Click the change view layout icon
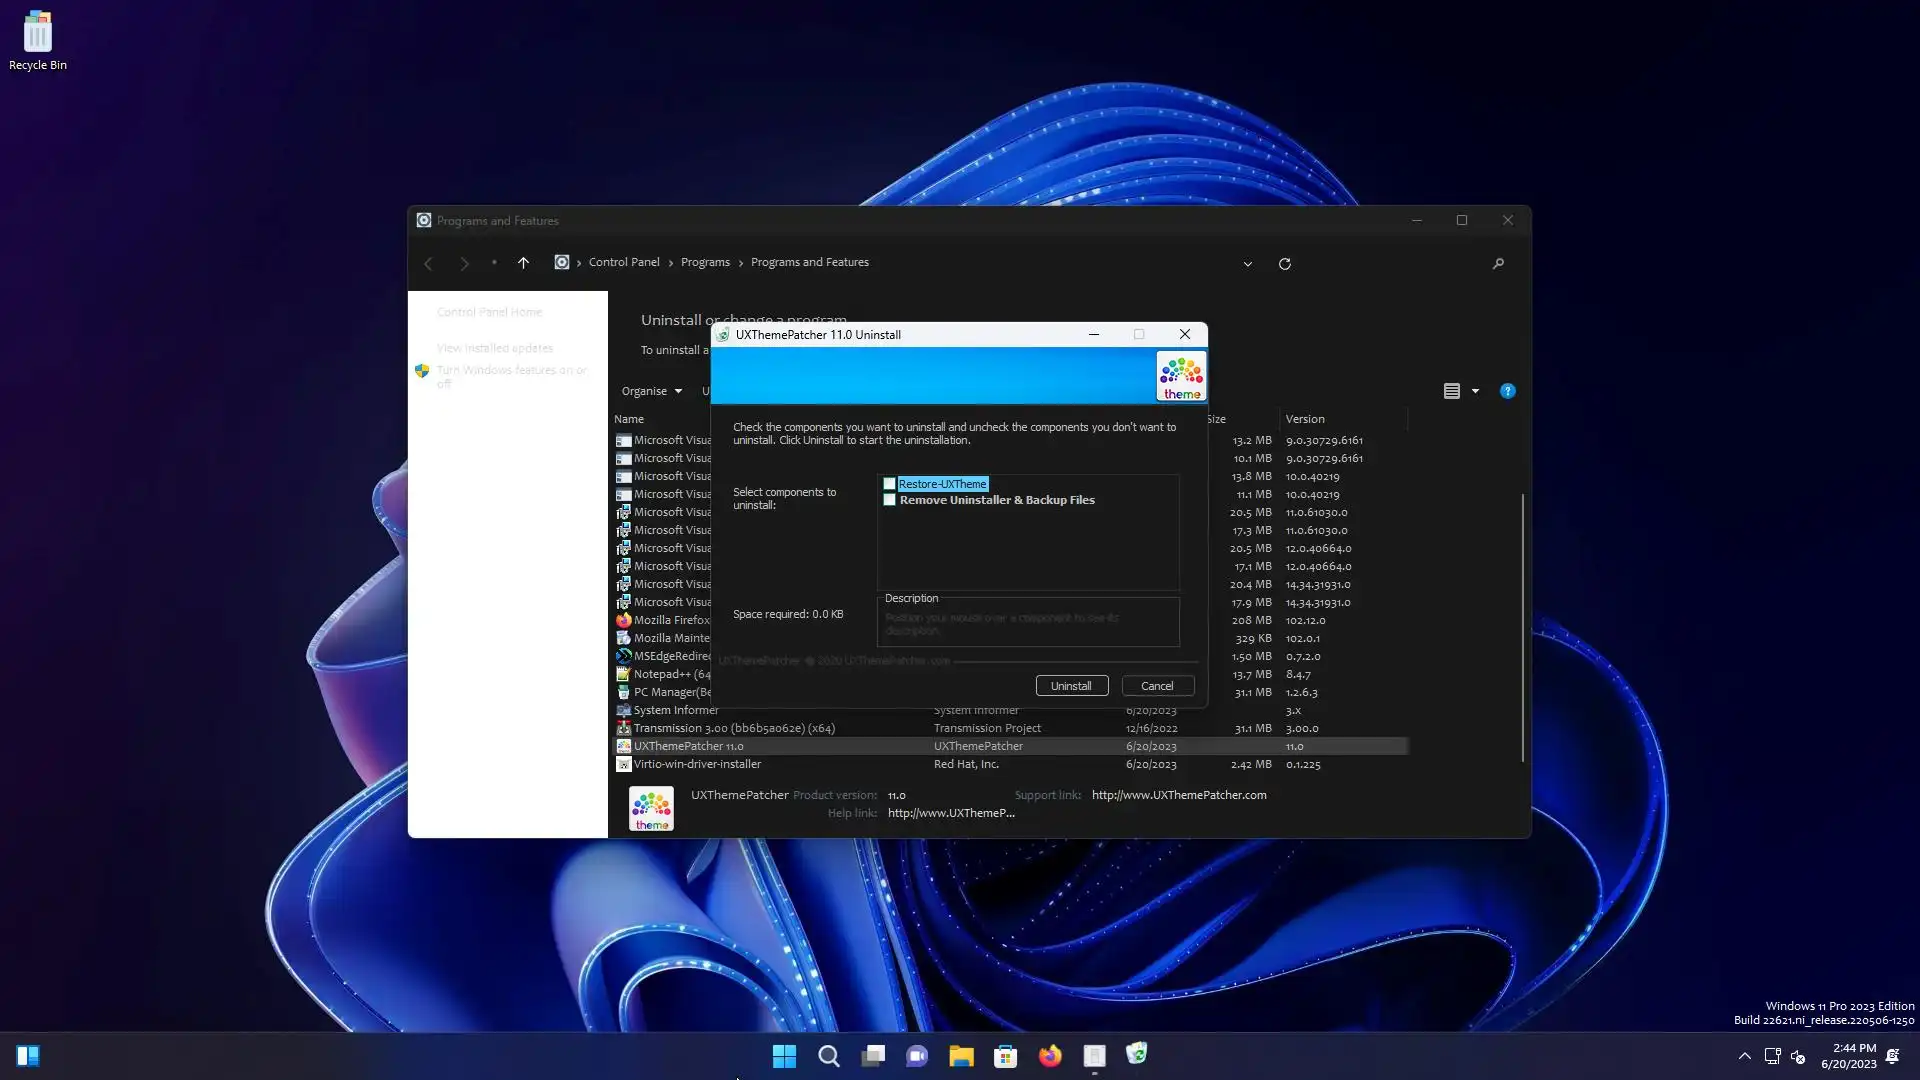This screenshot has width=1920, height=1080. pyautogui.click(x=1452, y=391)
